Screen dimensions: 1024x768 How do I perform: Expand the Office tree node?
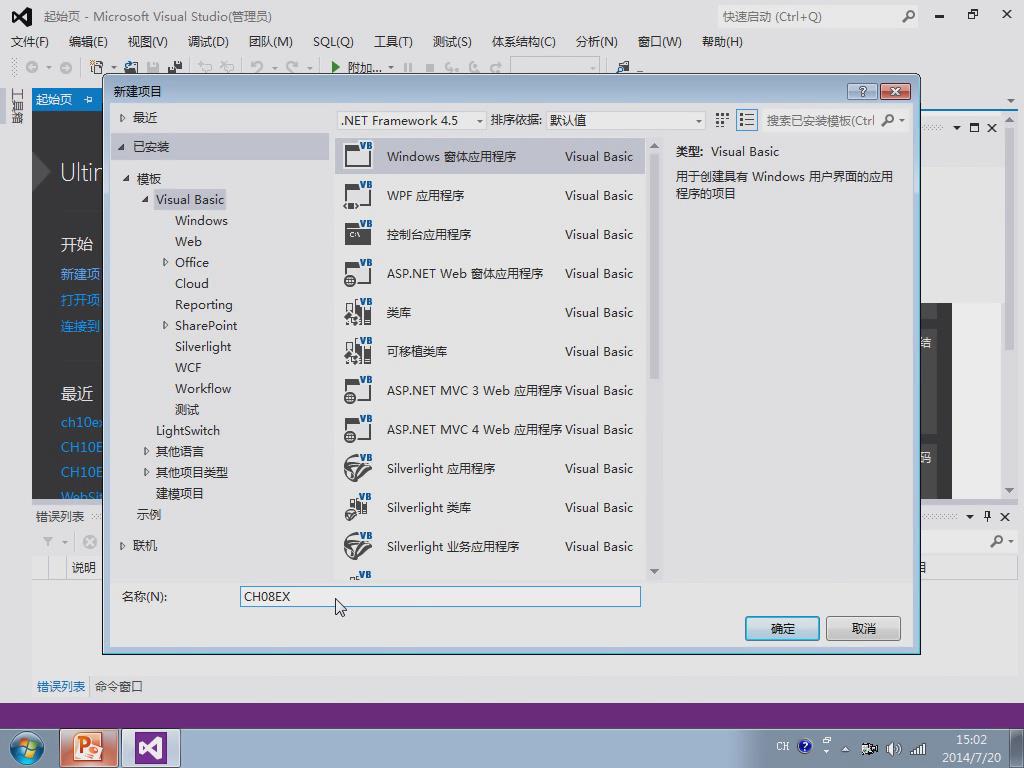coord(165,262)
